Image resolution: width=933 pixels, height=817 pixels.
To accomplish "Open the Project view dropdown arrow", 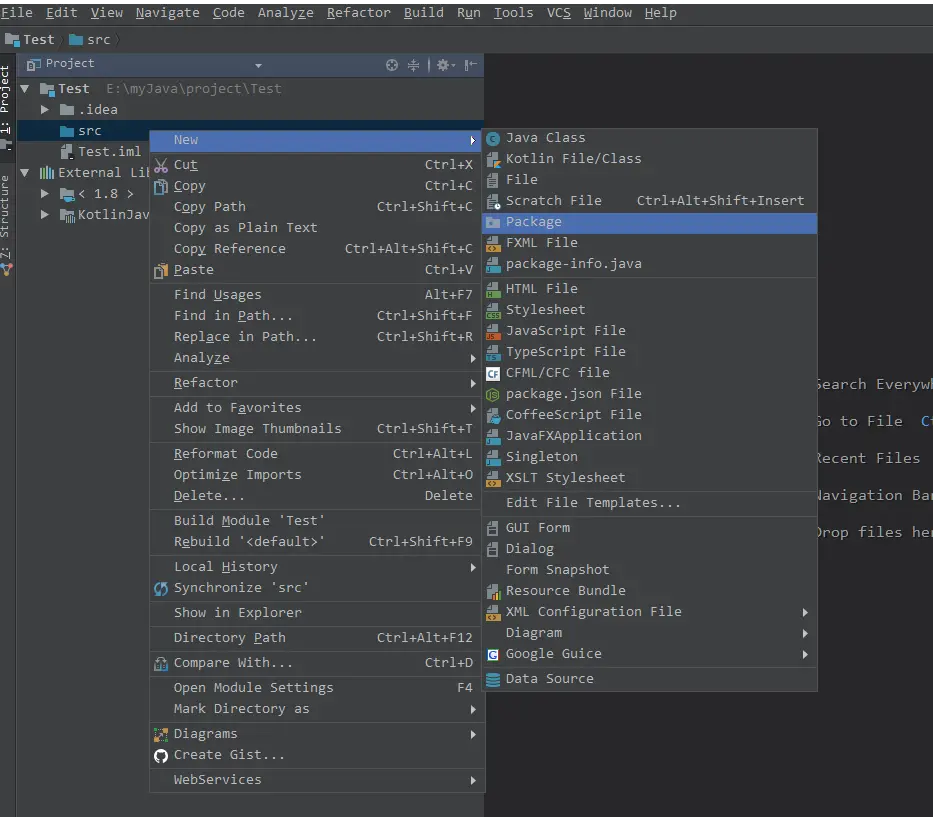I will 258,65.
